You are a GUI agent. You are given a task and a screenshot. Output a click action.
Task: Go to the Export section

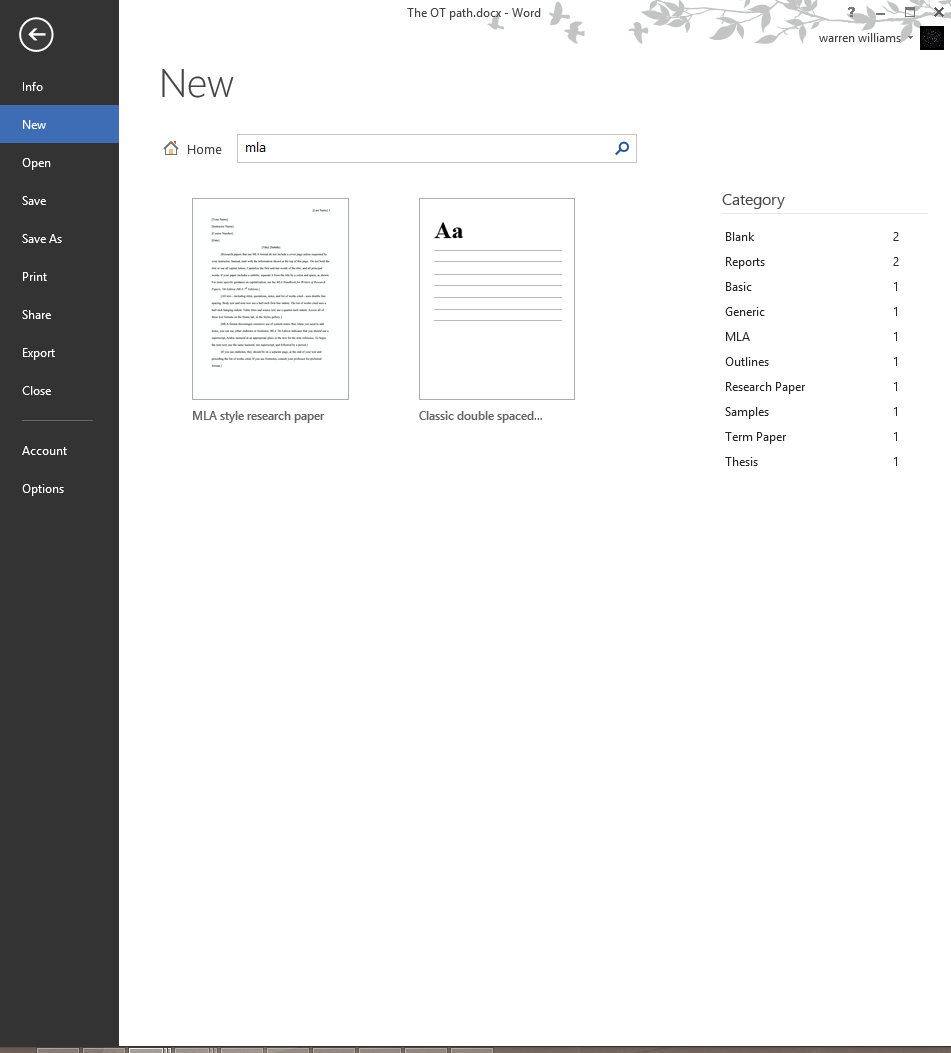pos(39,353)
